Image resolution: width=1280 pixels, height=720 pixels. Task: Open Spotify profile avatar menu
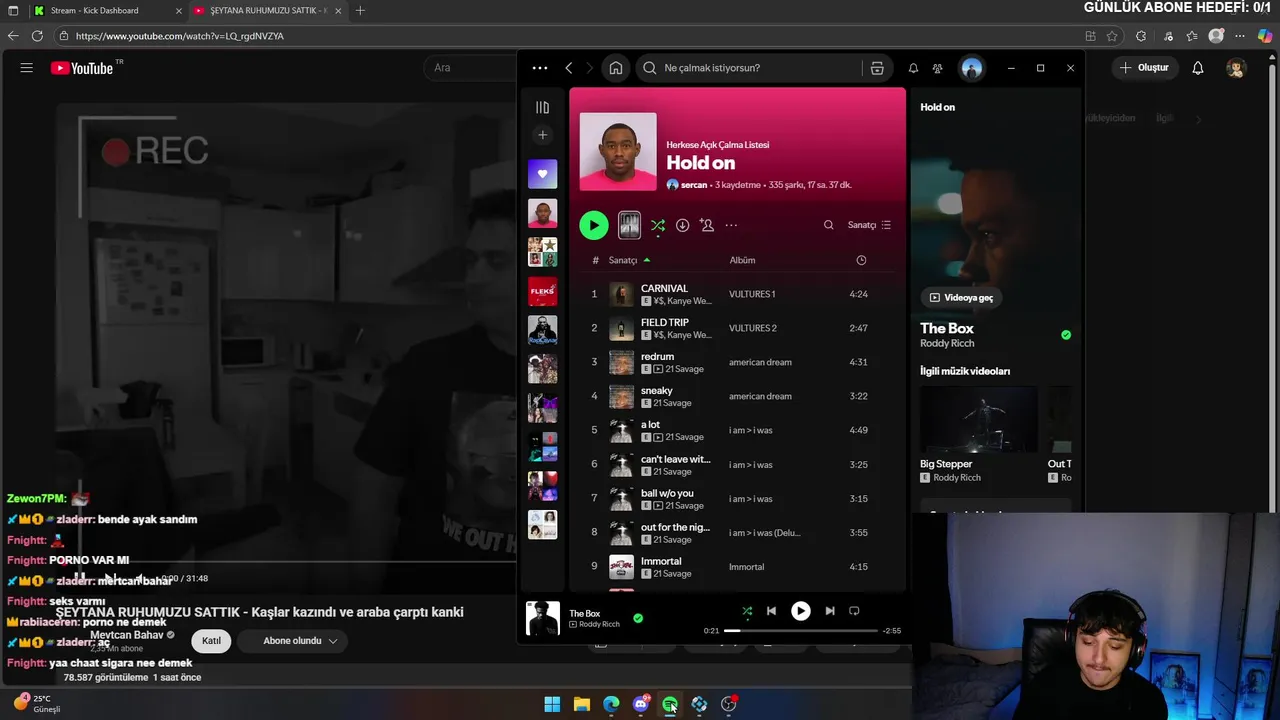coord(971,68)
